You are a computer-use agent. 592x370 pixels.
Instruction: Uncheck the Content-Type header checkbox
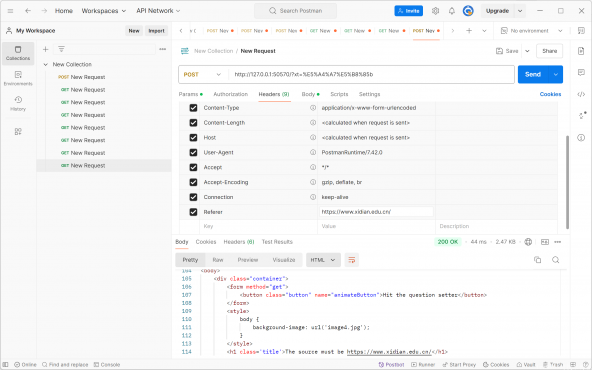[193, 108]
